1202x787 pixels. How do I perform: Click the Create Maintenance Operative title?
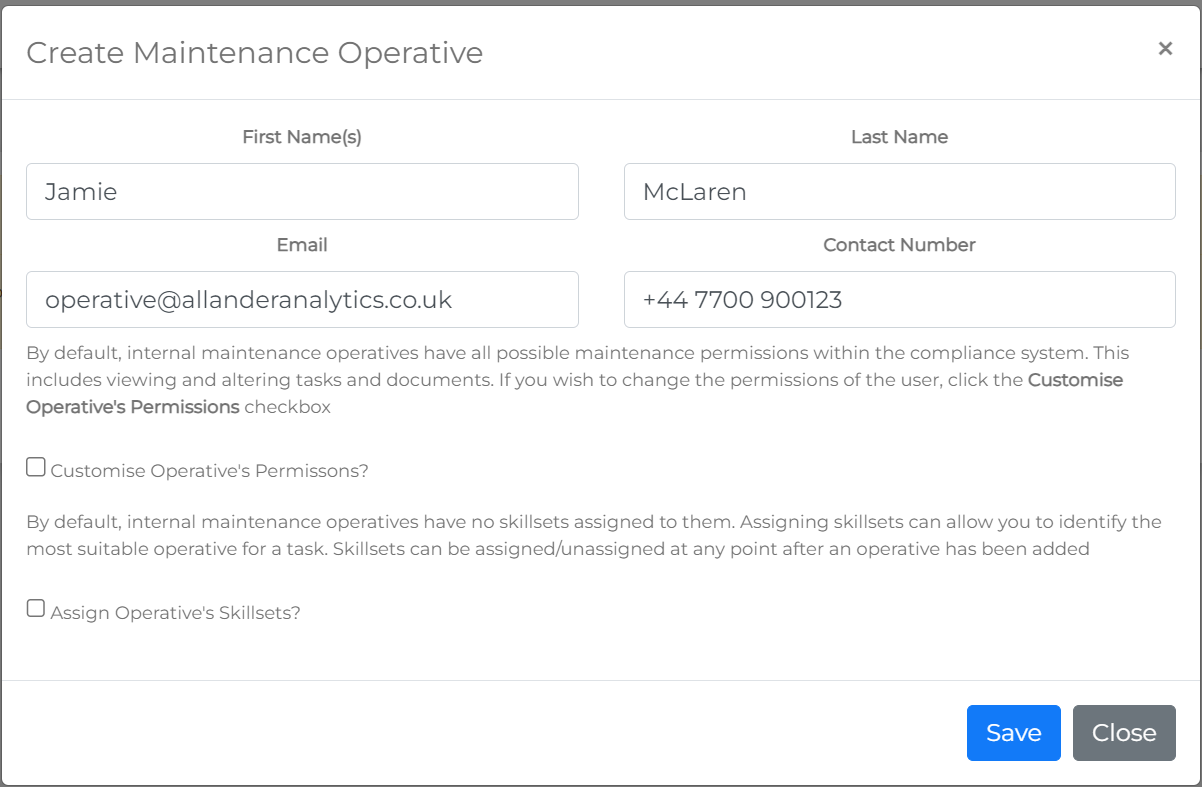coord(253,52)
